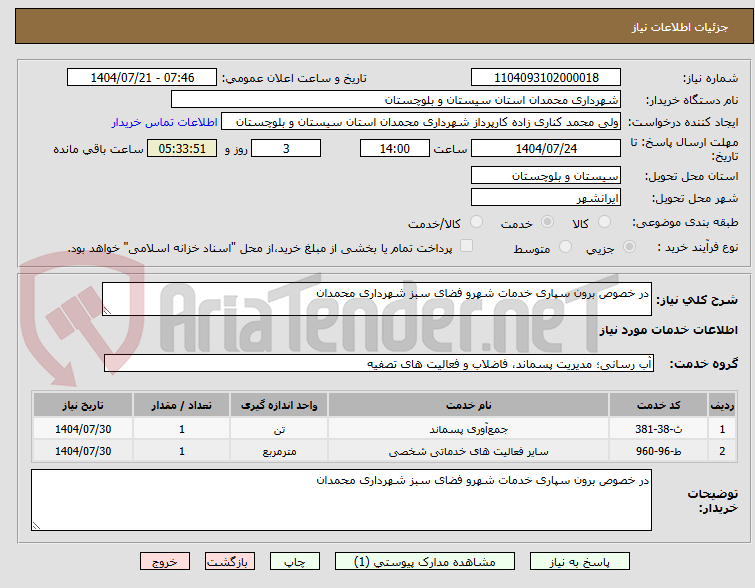The height and width of the screenshot is (588, 755).
Task: Click the جمع‌آوری پسماند service name
Action: click(469, 429)
